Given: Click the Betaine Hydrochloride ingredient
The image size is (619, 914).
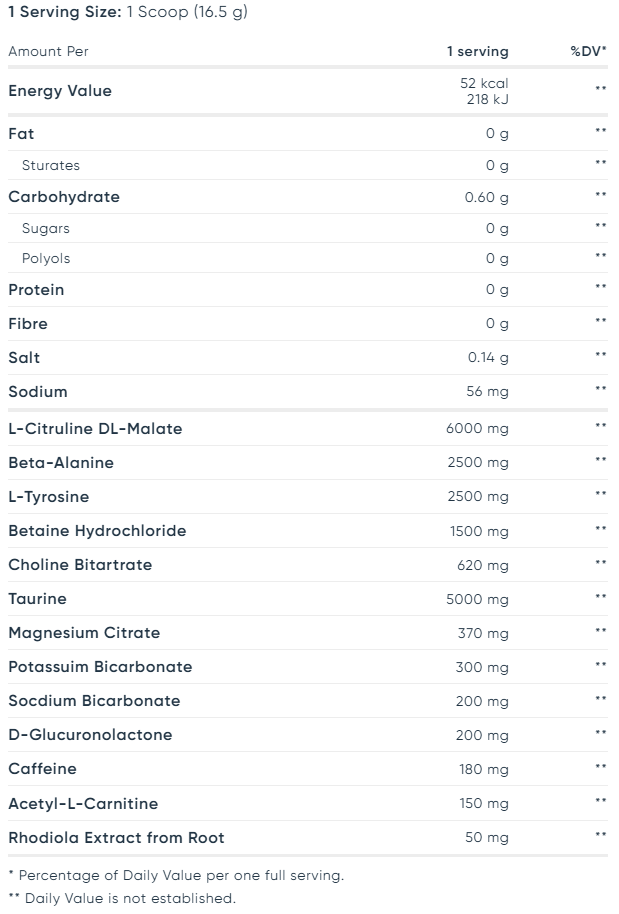Looking at the screenshot, I should click(x=97, y=531).
